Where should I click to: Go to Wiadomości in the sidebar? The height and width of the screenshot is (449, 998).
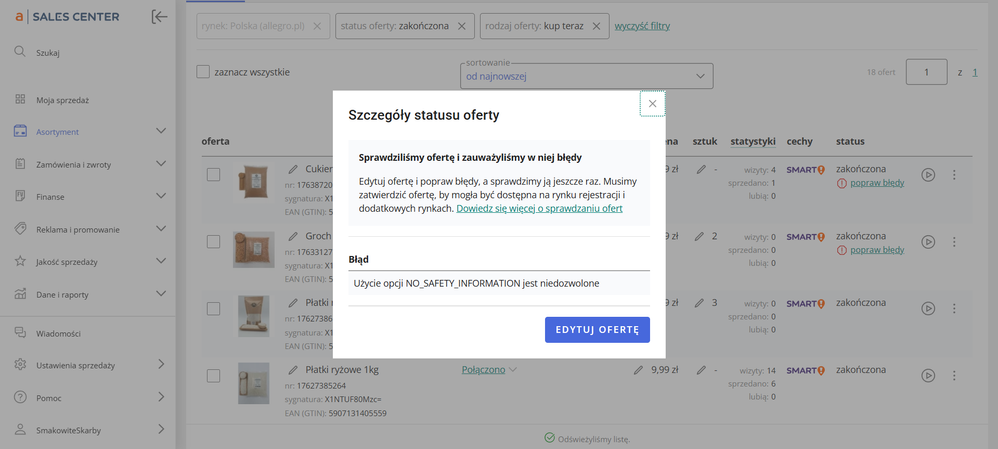[x=58, y=333]
